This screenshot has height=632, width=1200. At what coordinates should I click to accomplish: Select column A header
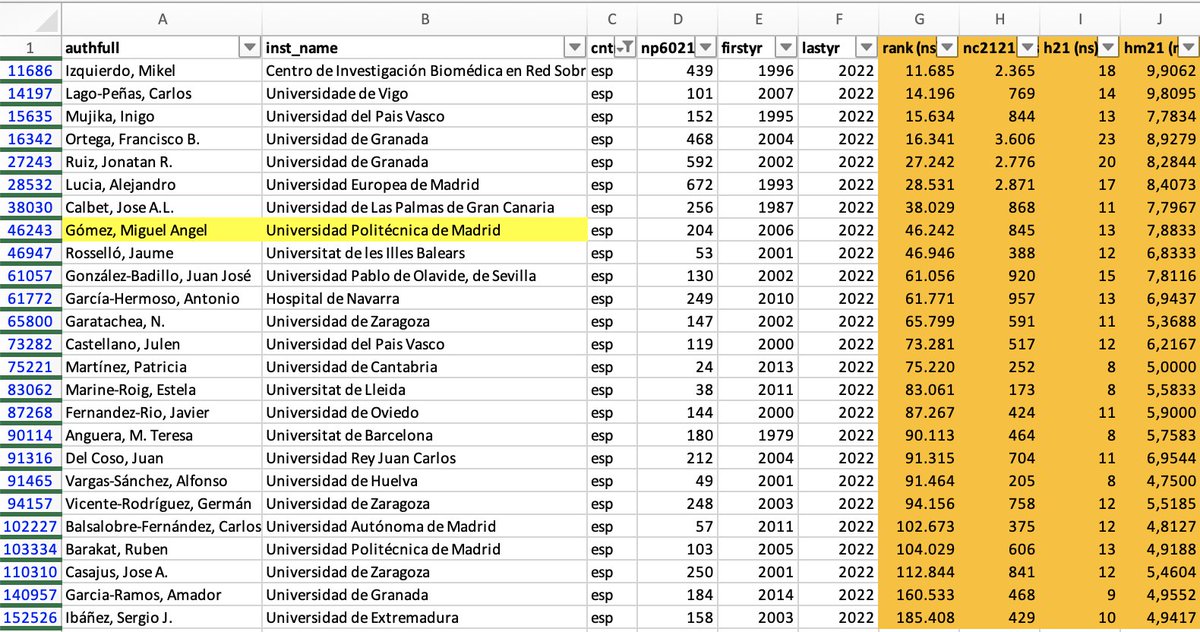(x=162, y=17)
